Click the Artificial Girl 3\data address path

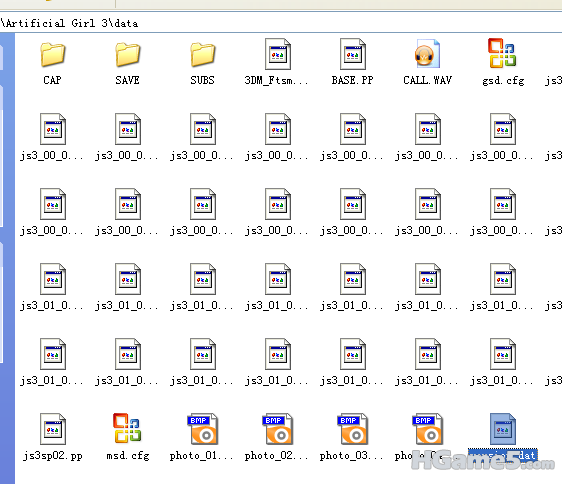[x=70, y=23]
